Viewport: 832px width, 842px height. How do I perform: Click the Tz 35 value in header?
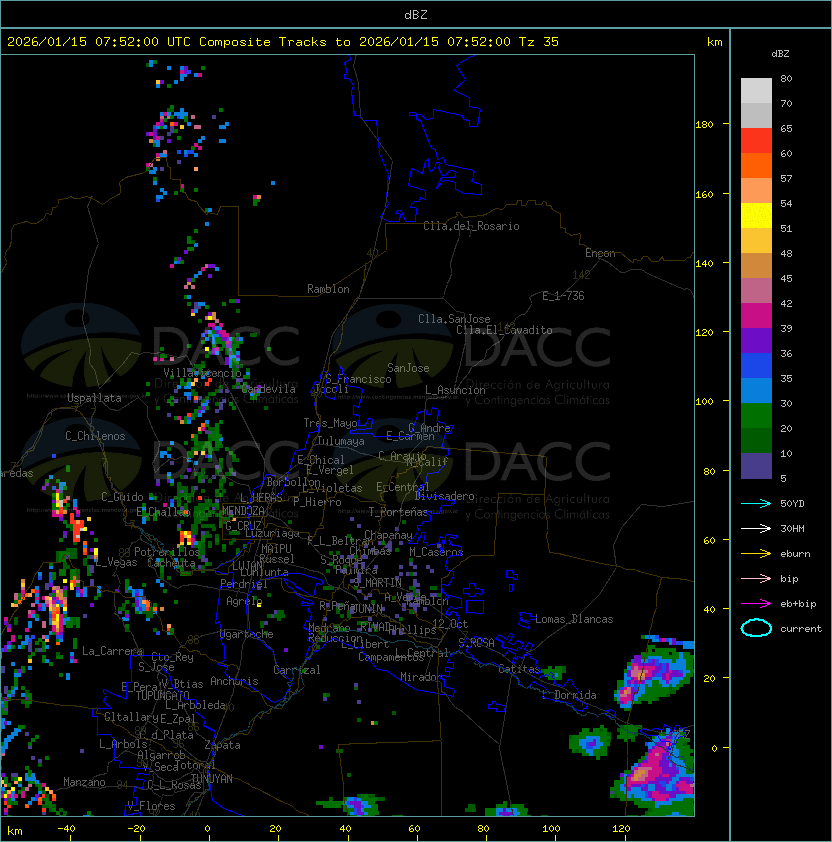(x=539, y=42)
